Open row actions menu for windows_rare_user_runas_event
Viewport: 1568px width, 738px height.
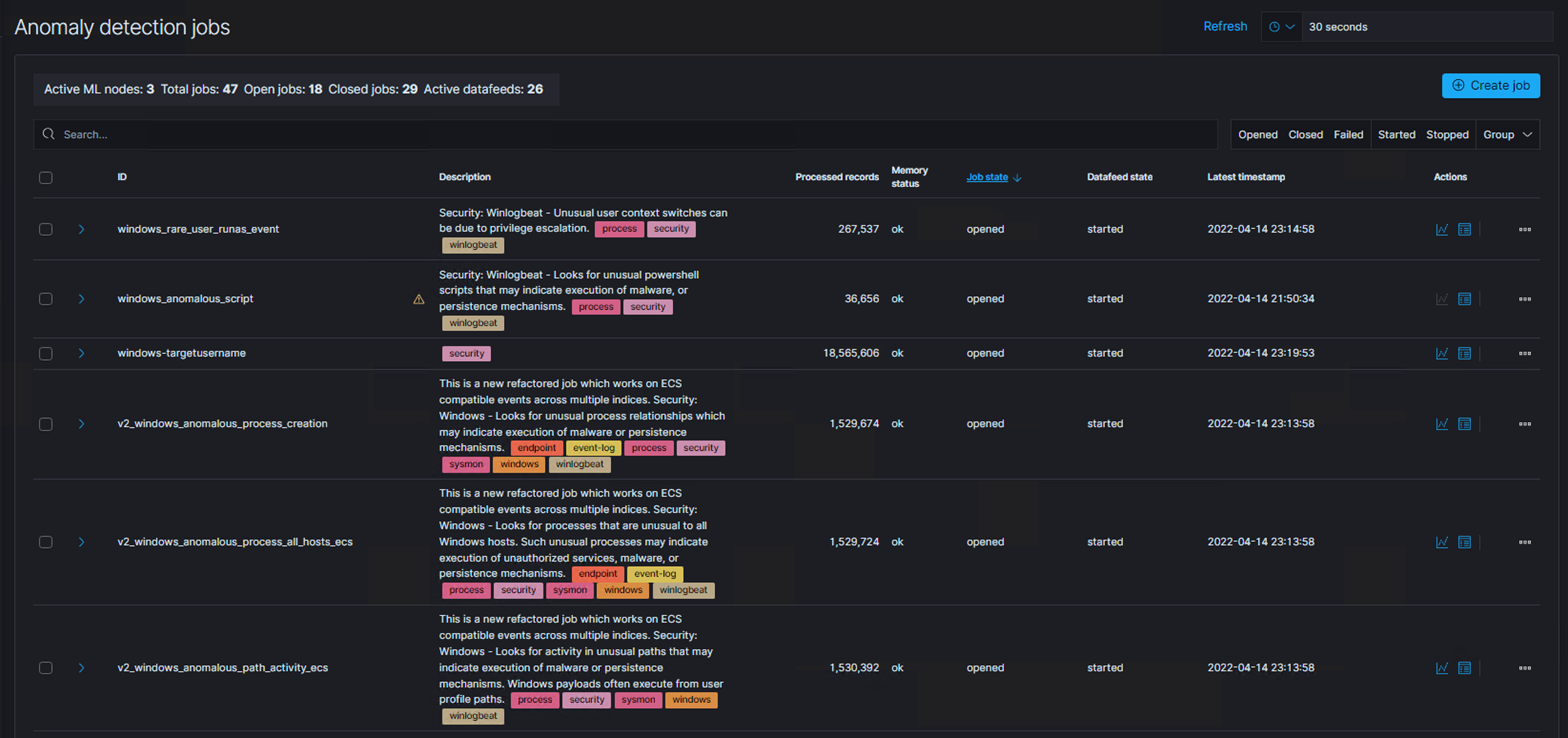(1525, 229)
